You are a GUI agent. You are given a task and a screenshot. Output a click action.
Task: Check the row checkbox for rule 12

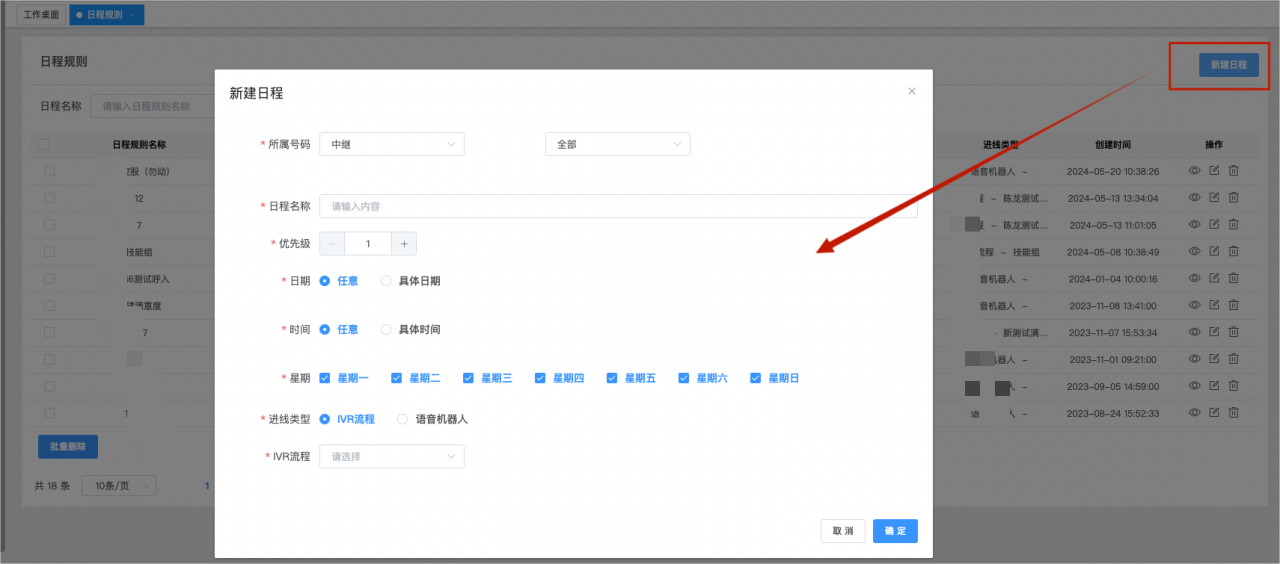pos(49,198)
